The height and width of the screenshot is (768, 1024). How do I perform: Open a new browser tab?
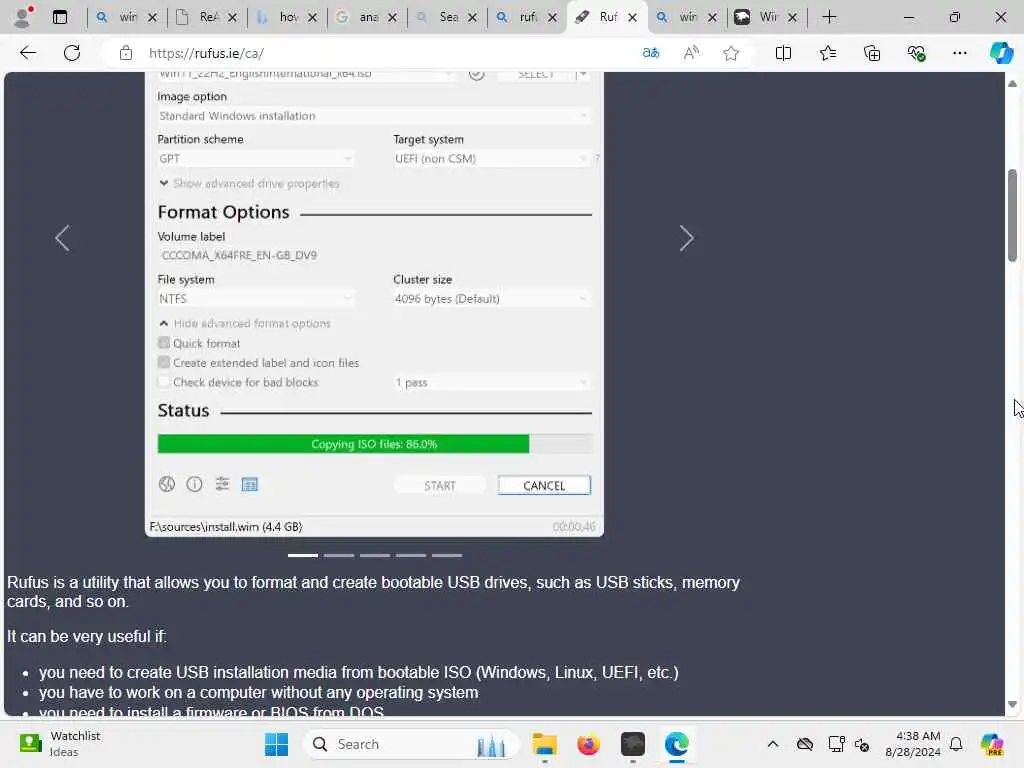coord(829,17)
